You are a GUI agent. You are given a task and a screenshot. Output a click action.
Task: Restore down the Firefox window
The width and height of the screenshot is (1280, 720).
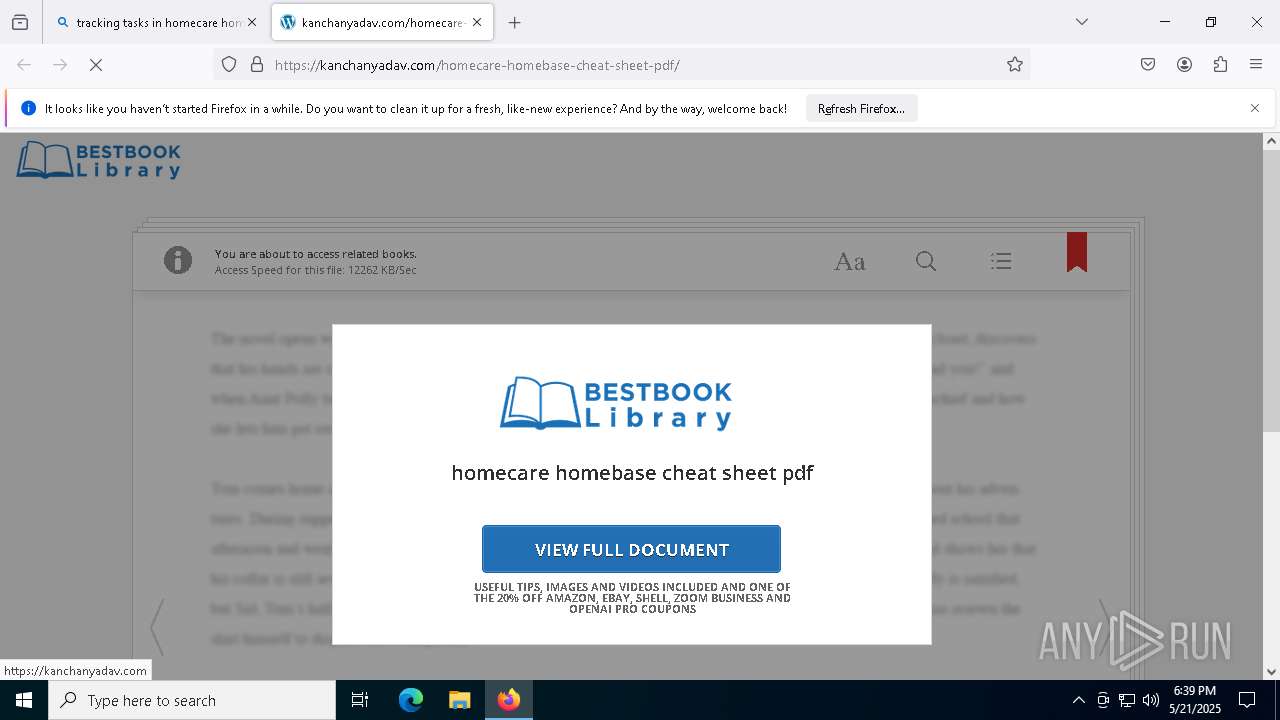(1211, 22)
